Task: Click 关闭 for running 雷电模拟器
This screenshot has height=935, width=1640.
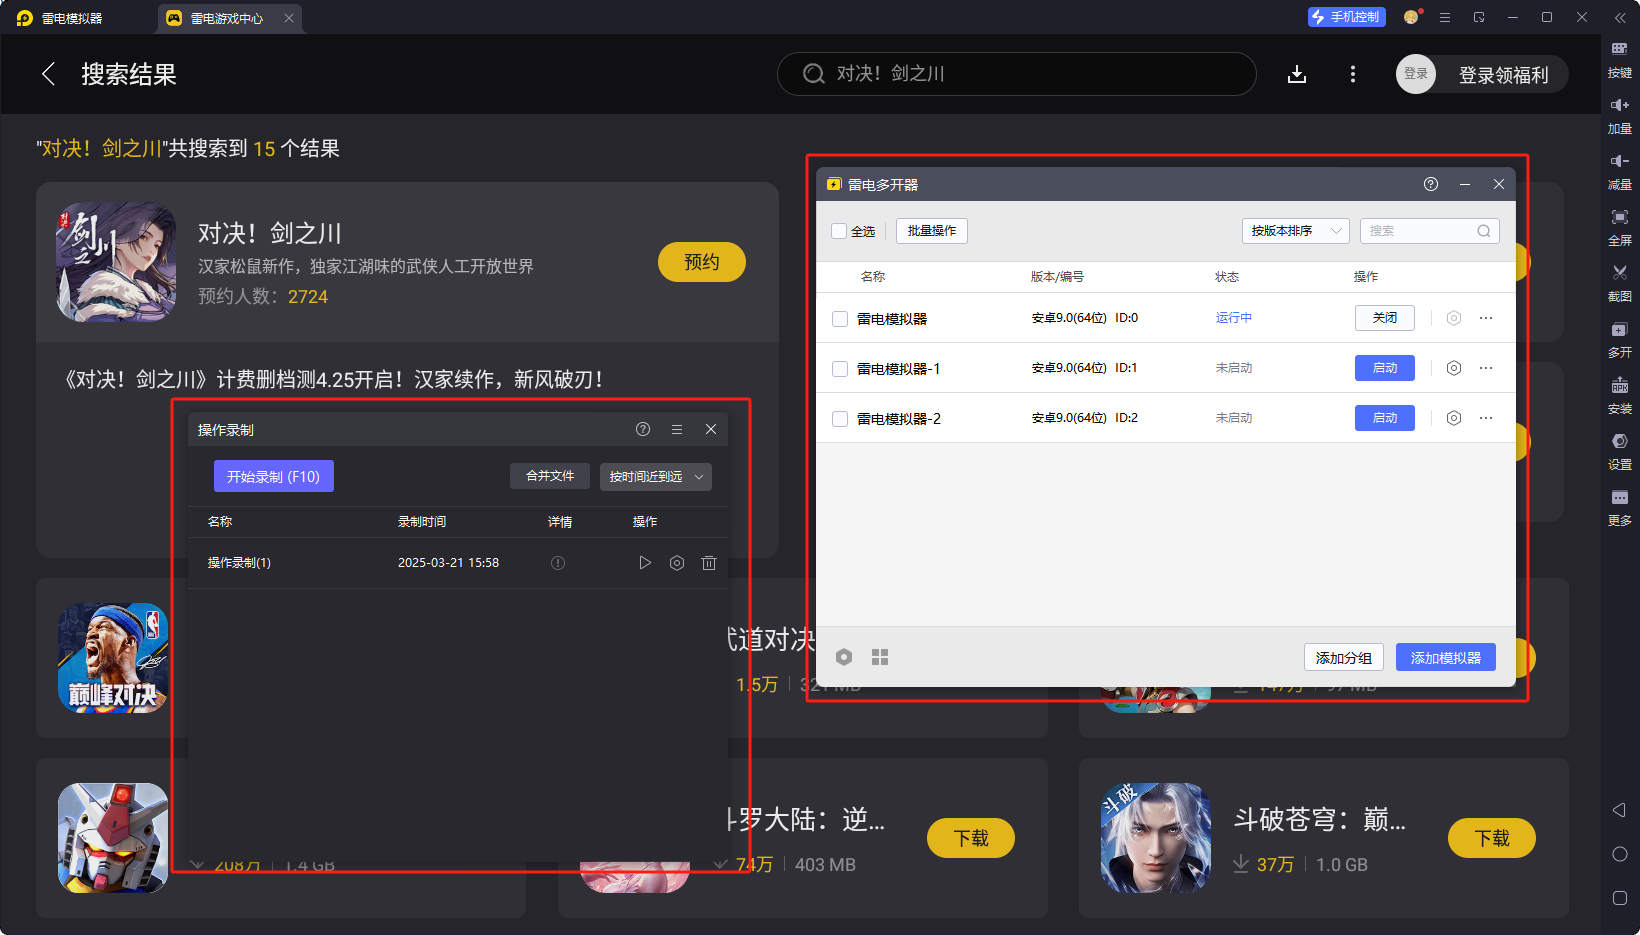Action: 1385,318
